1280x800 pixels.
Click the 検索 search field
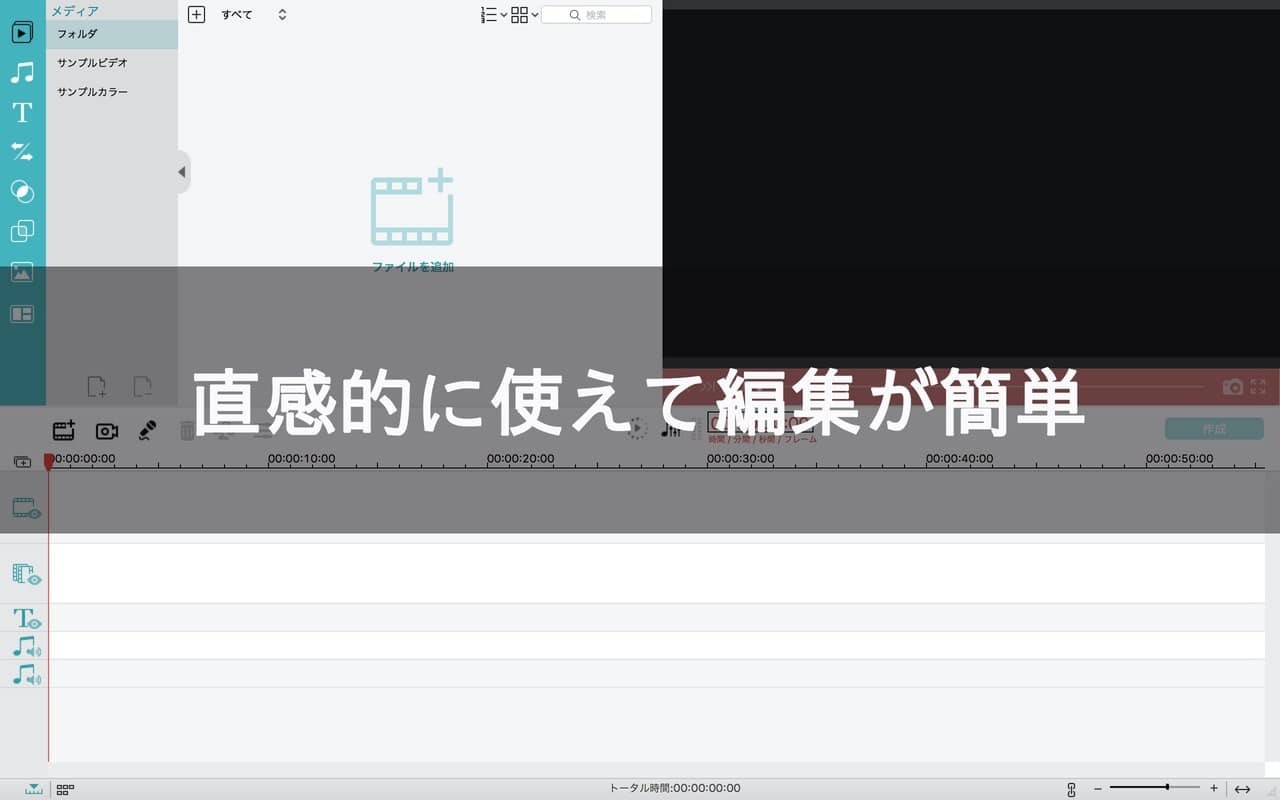(597, 14)
